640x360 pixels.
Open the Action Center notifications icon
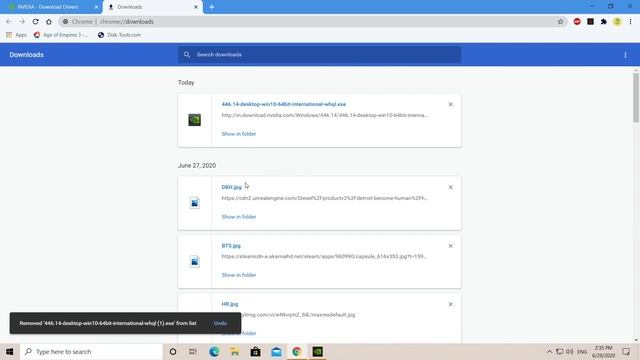[626, 351]
